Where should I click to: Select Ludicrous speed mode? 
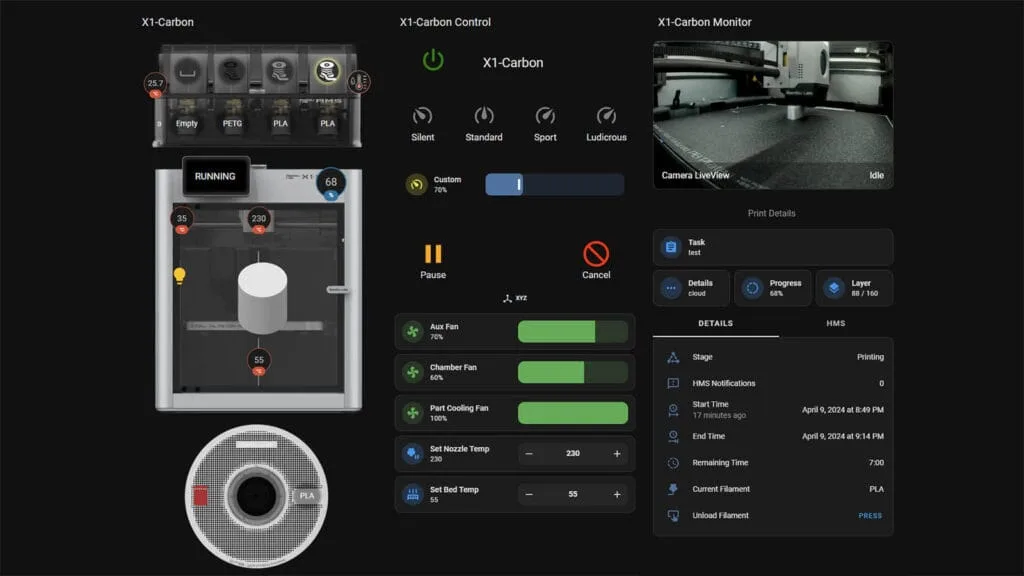pyautogui.click(x=606, y=116)
